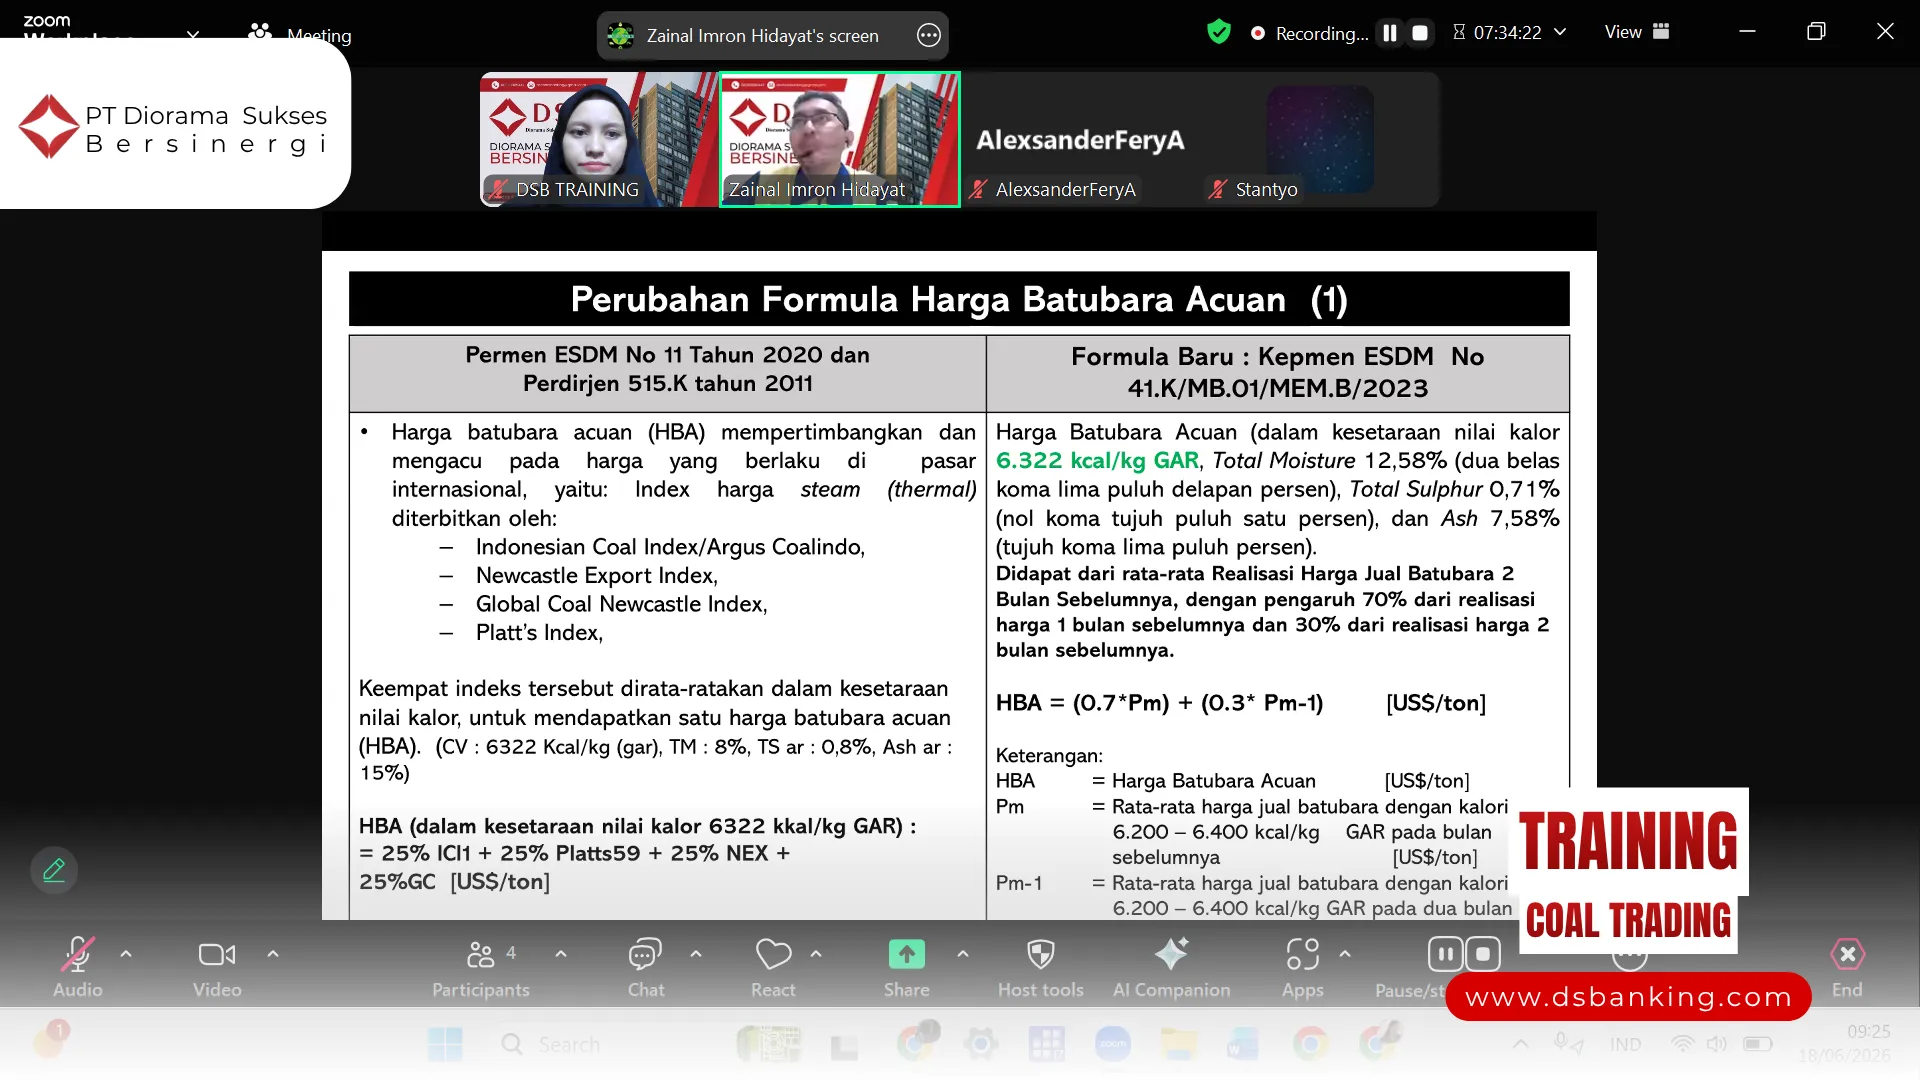Open Host tools shield

pyautogui.click(x=1041, y=966)
